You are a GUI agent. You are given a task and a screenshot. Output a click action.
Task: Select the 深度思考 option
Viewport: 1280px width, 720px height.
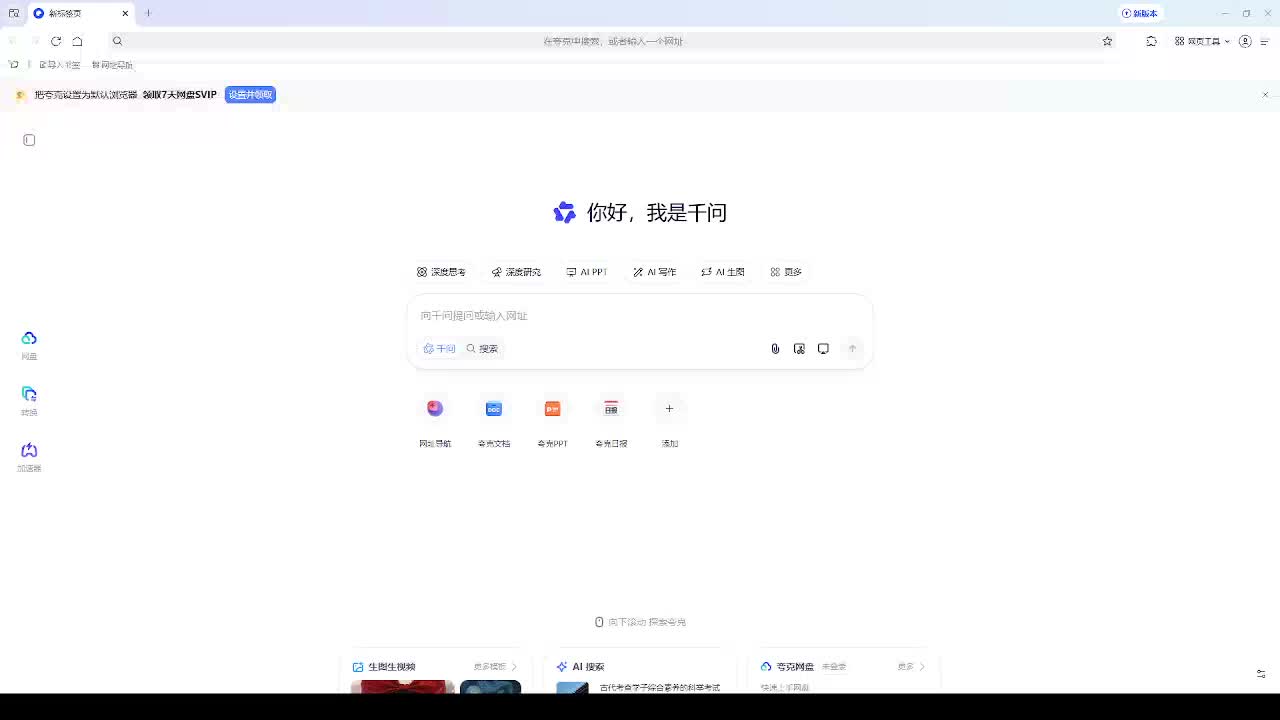[x=441, y=272]
